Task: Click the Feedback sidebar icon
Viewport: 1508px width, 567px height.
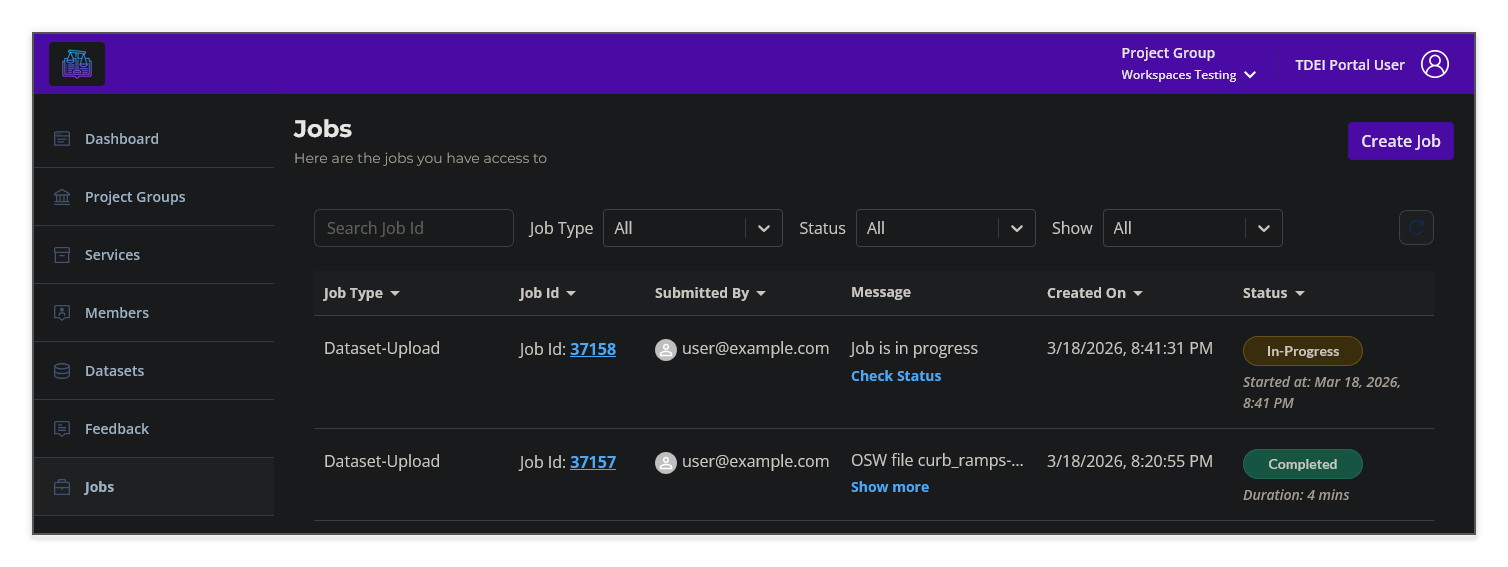Action: tap(62, 429)
